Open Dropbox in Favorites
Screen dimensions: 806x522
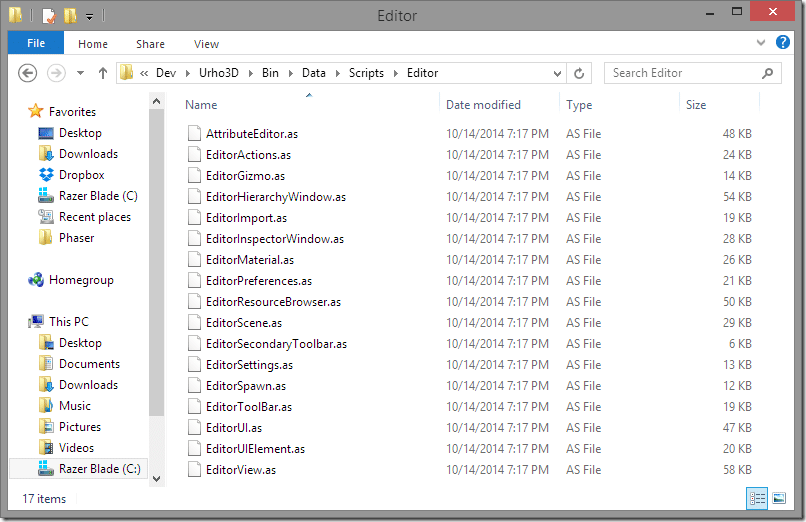[81, 175]
